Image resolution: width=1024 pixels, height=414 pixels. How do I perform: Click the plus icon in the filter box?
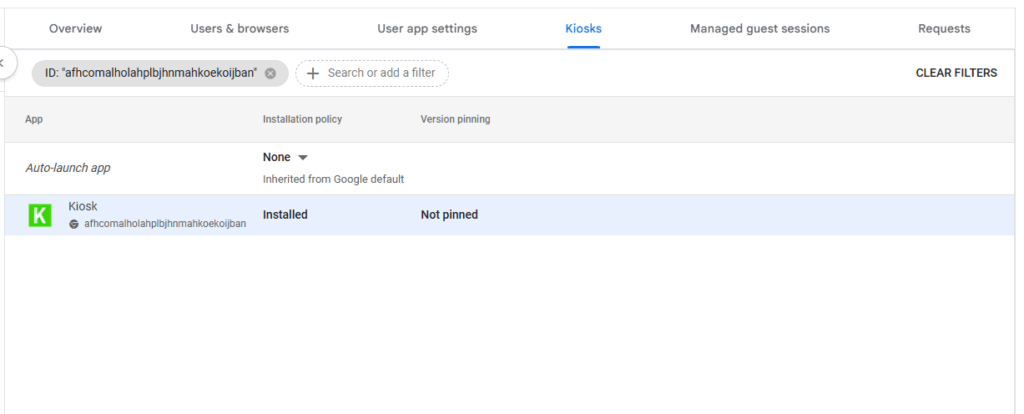pos(313,73)
